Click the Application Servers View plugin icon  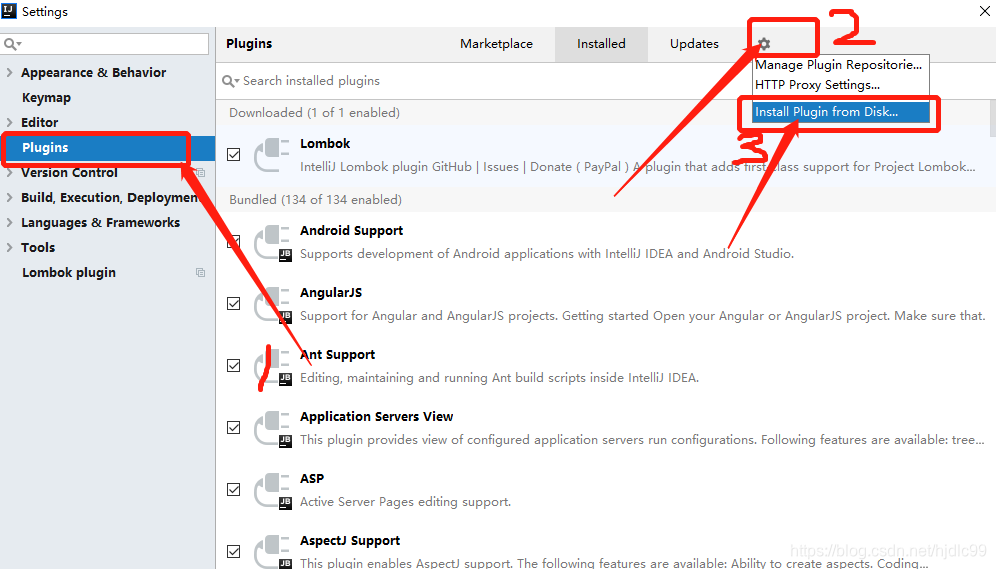click(x=273, y=429)
